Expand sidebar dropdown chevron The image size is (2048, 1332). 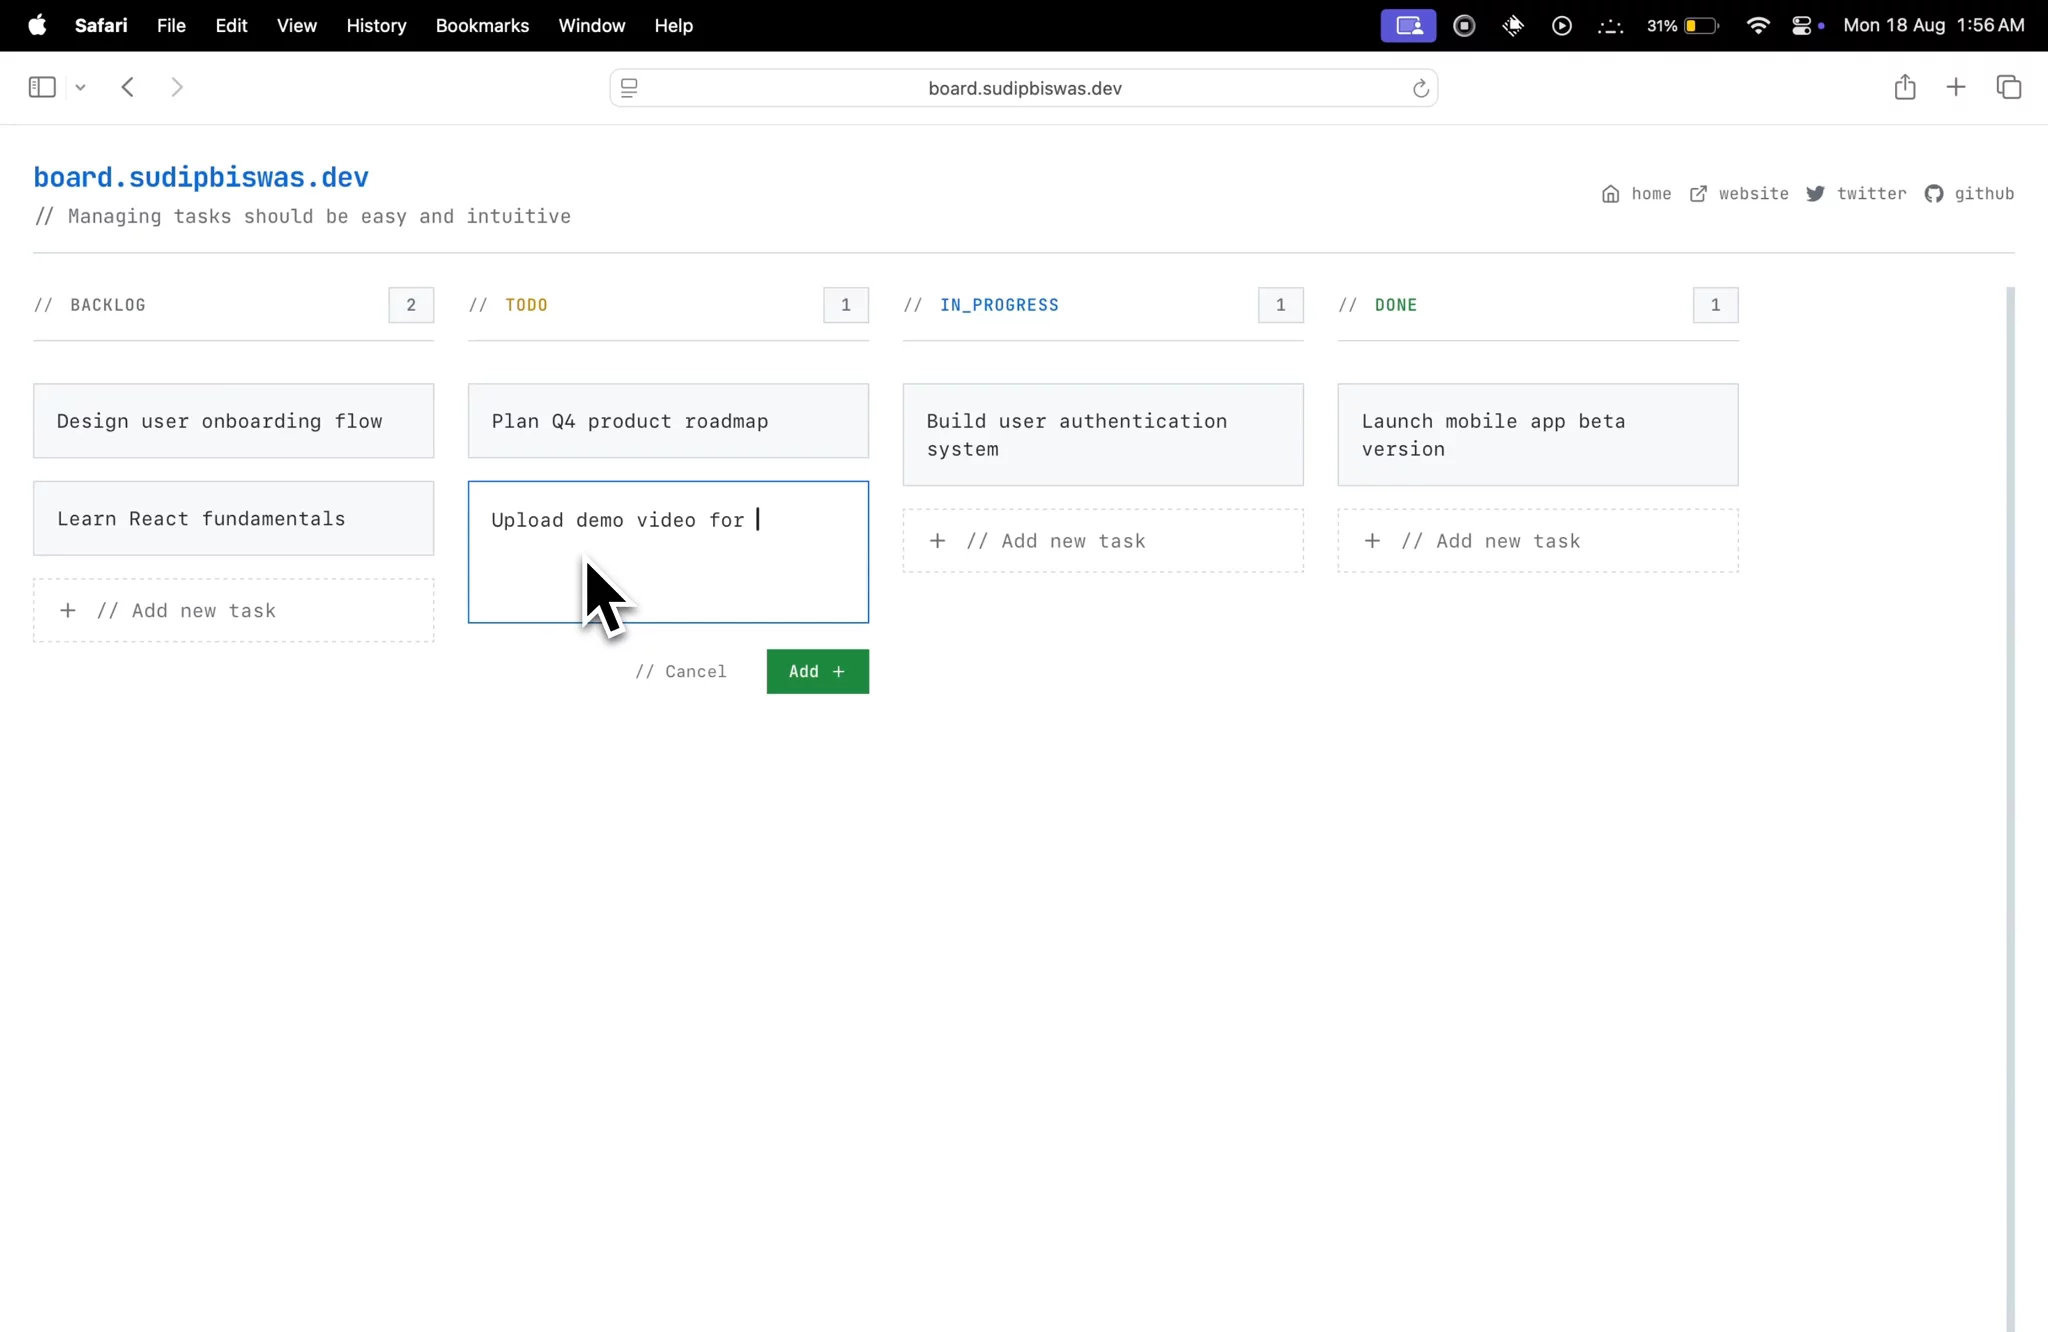coord(81,88)
